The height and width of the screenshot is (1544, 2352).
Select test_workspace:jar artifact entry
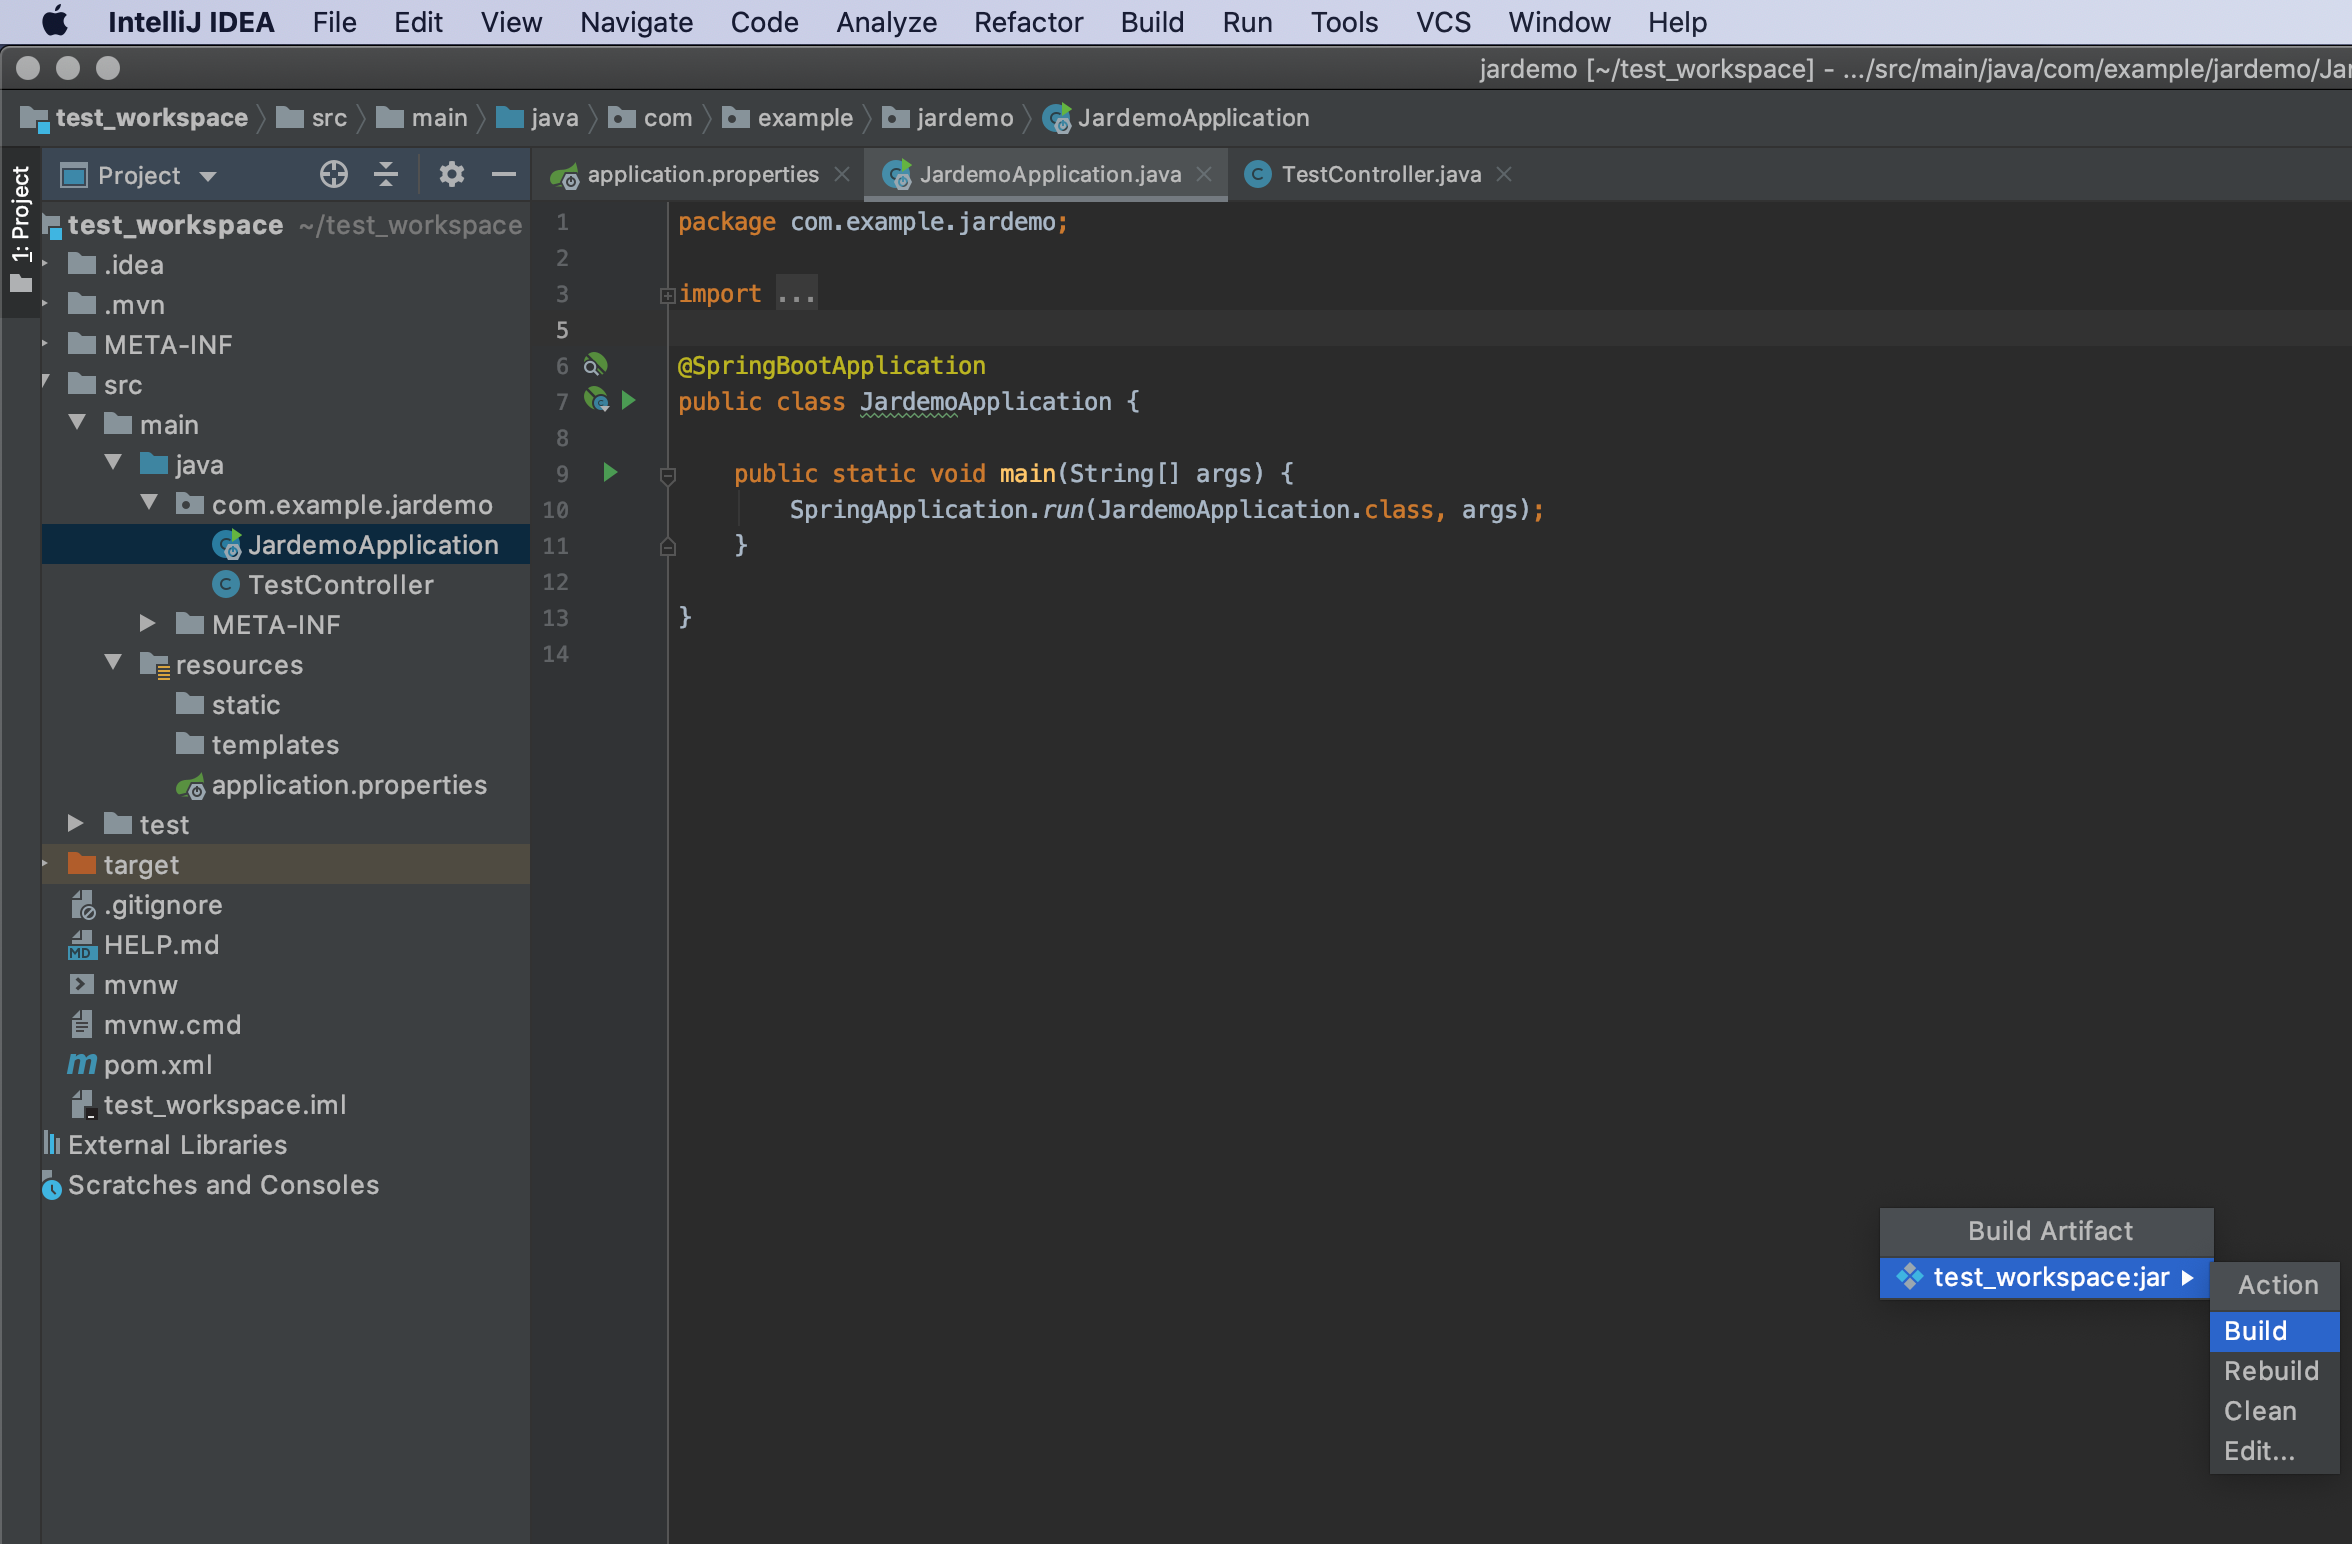click(x=2046, y=1278)
